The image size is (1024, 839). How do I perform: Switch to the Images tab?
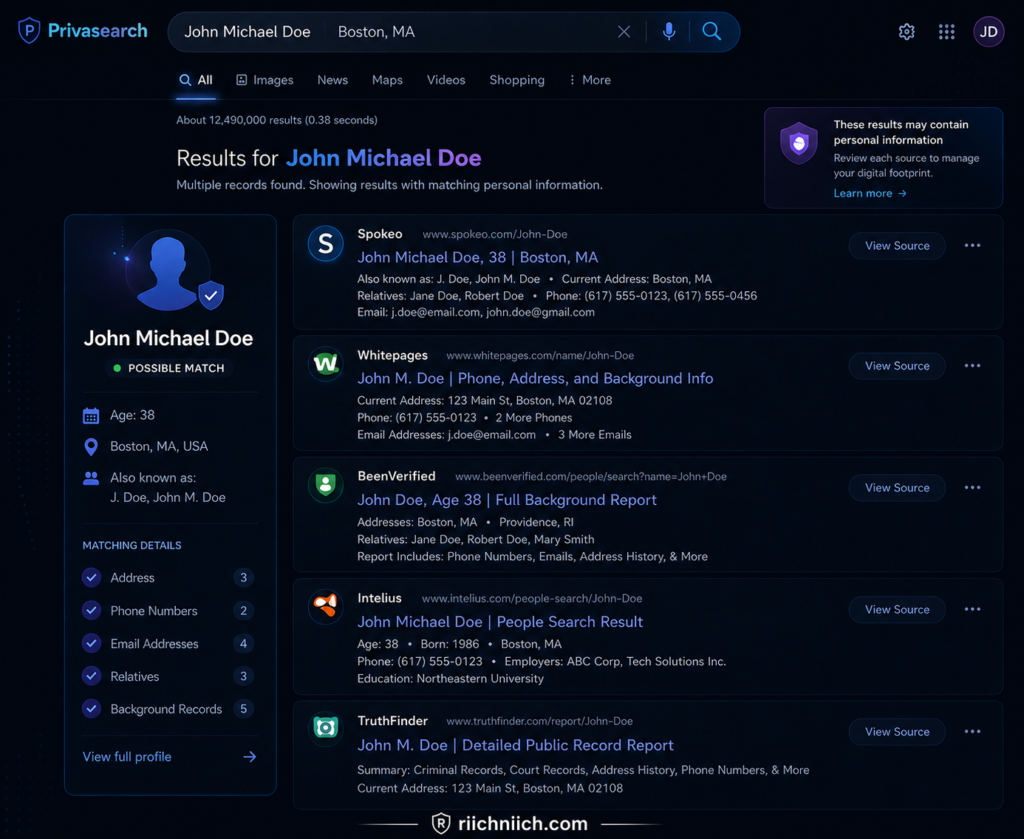pyautogui.click(x=264, y=80)
